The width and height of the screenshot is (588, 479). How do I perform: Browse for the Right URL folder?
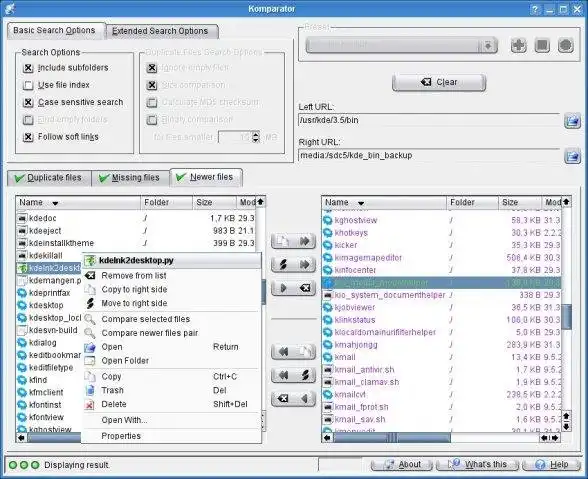[x=572, y=156]
